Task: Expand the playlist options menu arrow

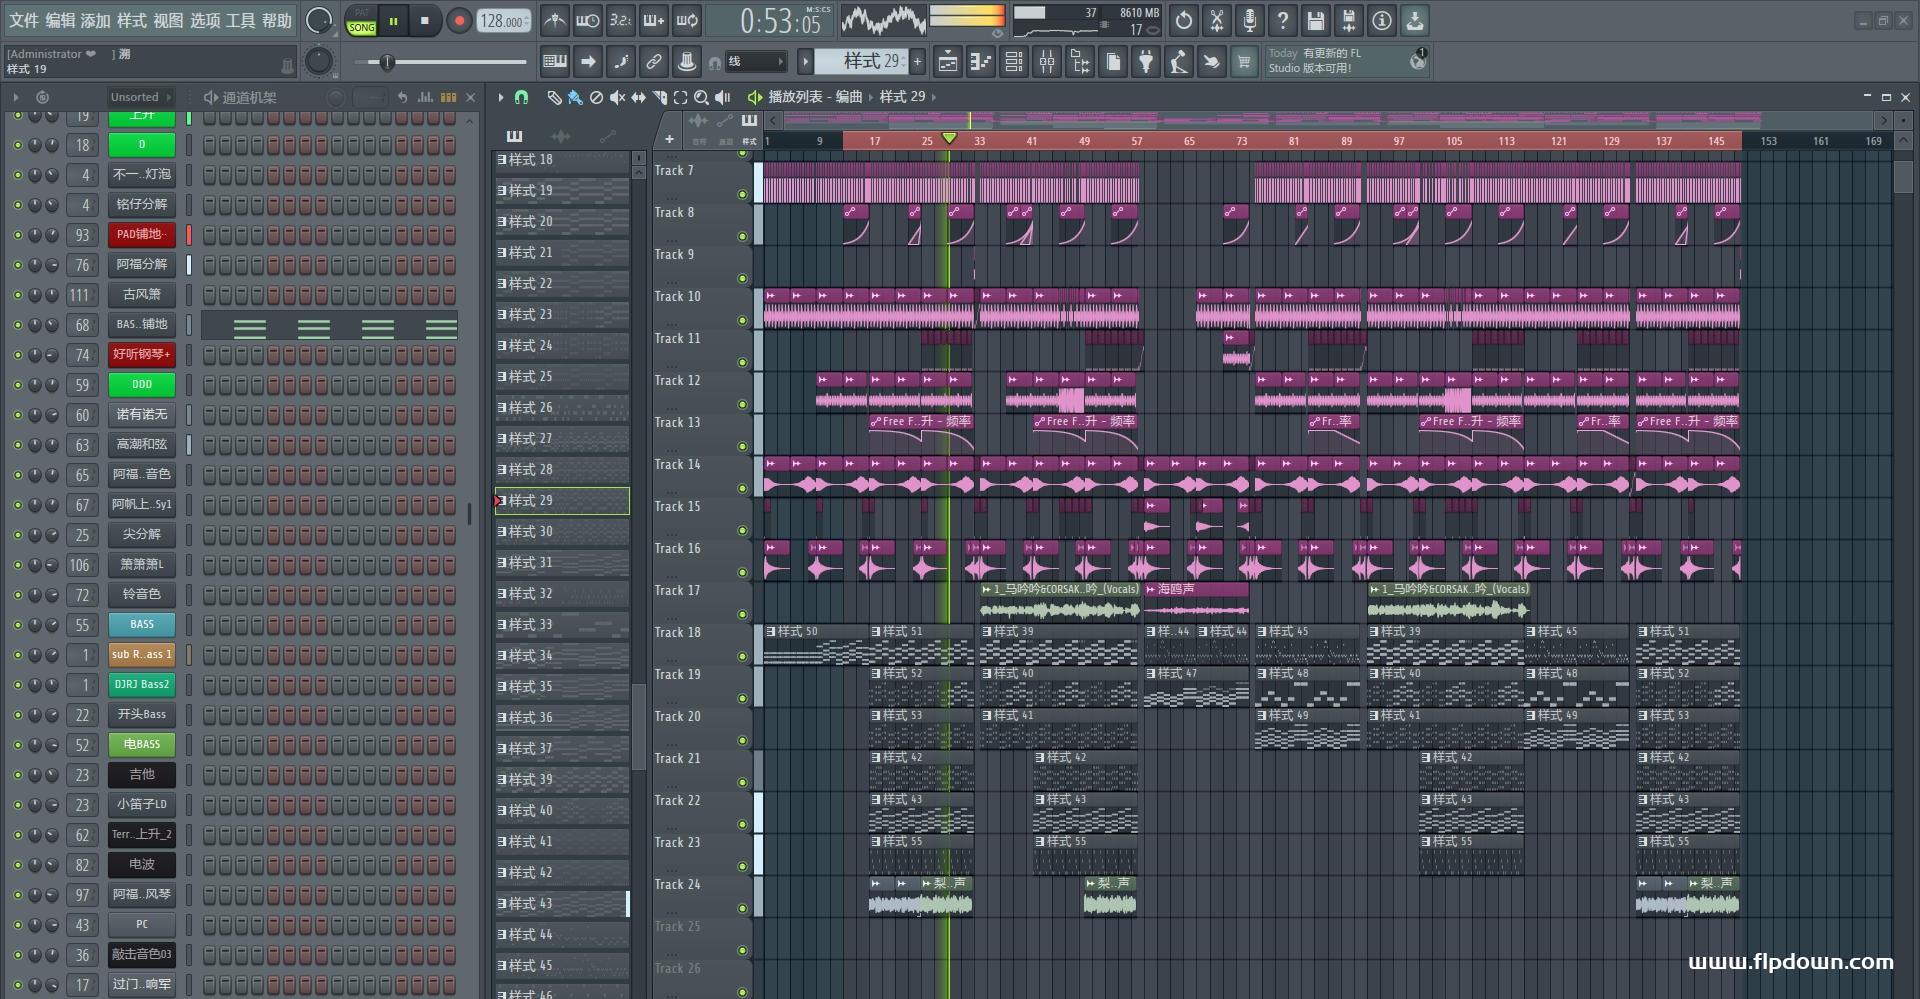Action: point(501,97)
